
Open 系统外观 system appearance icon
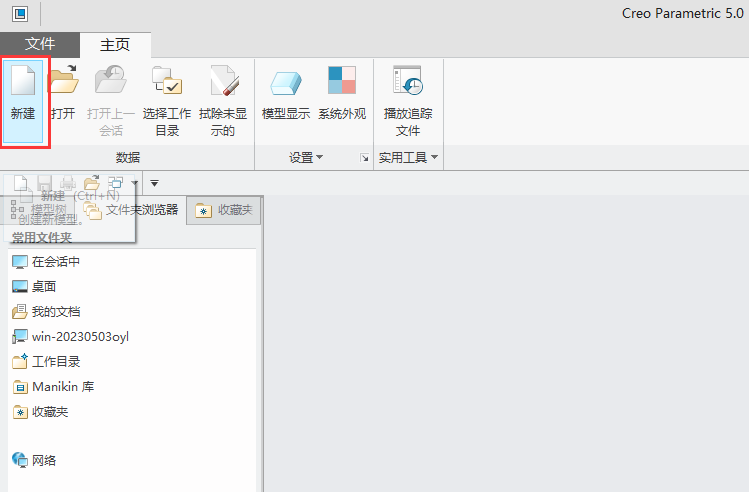(x=342, y=80)
